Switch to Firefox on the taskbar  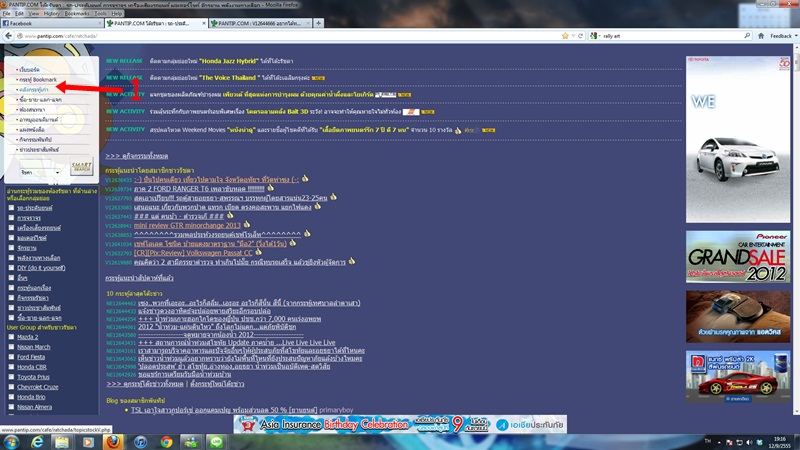click(x=113, y=442)
